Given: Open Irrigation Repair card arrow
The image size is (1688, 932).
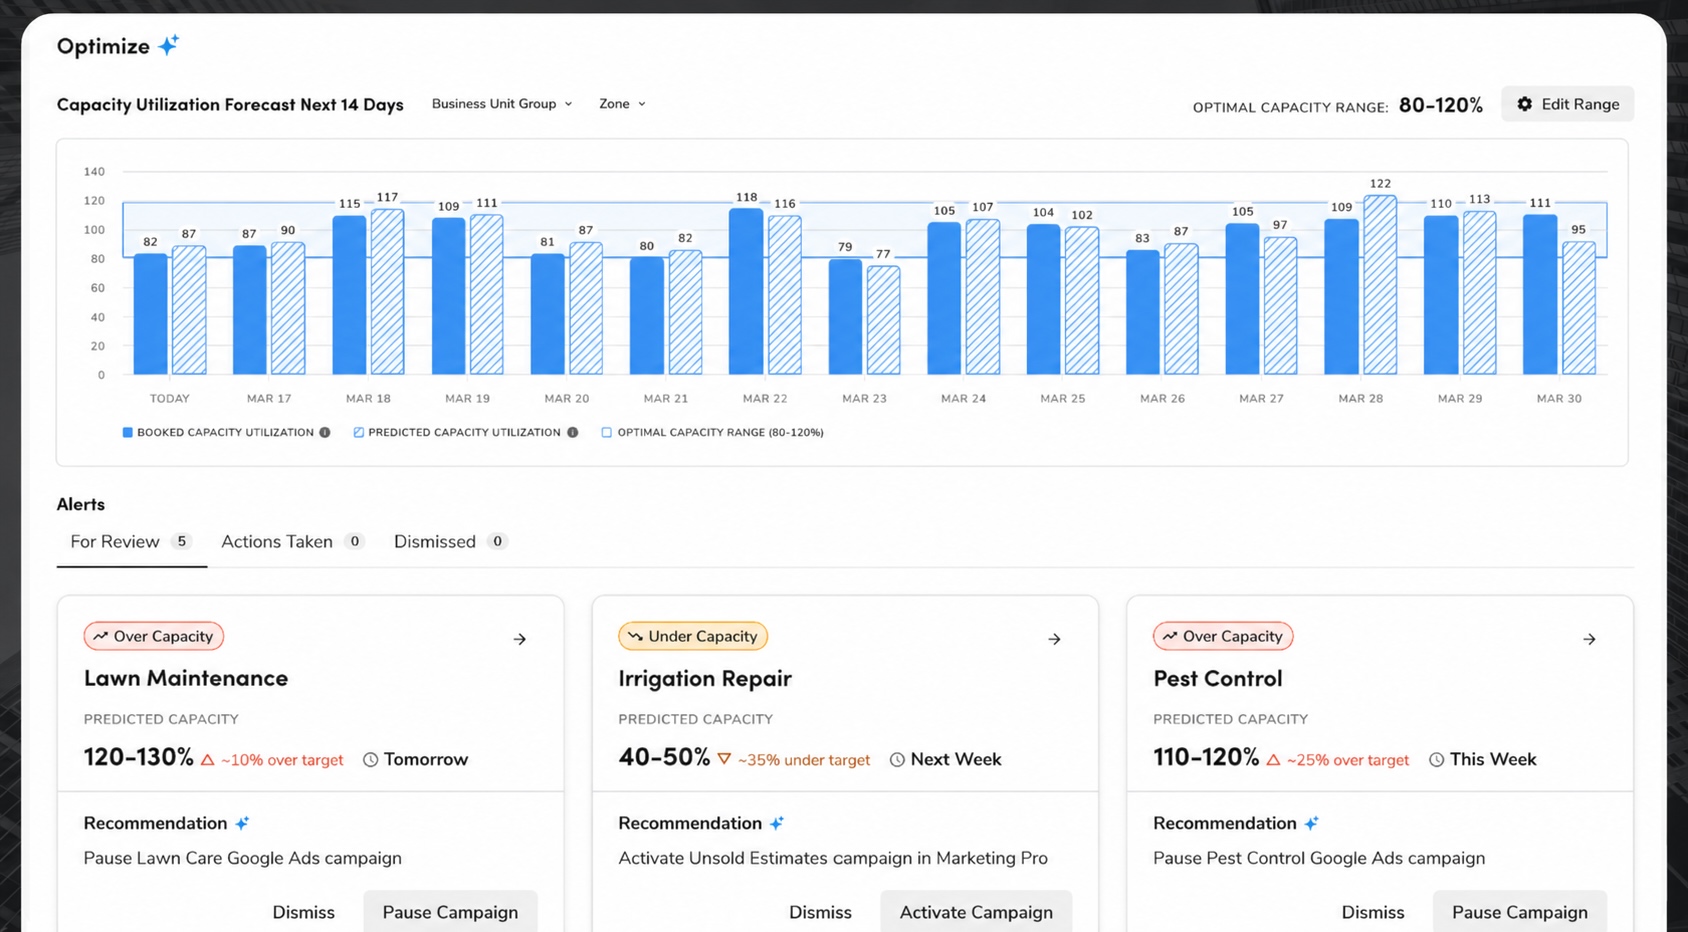Looking at the screenshot, I should (1054, 639).
